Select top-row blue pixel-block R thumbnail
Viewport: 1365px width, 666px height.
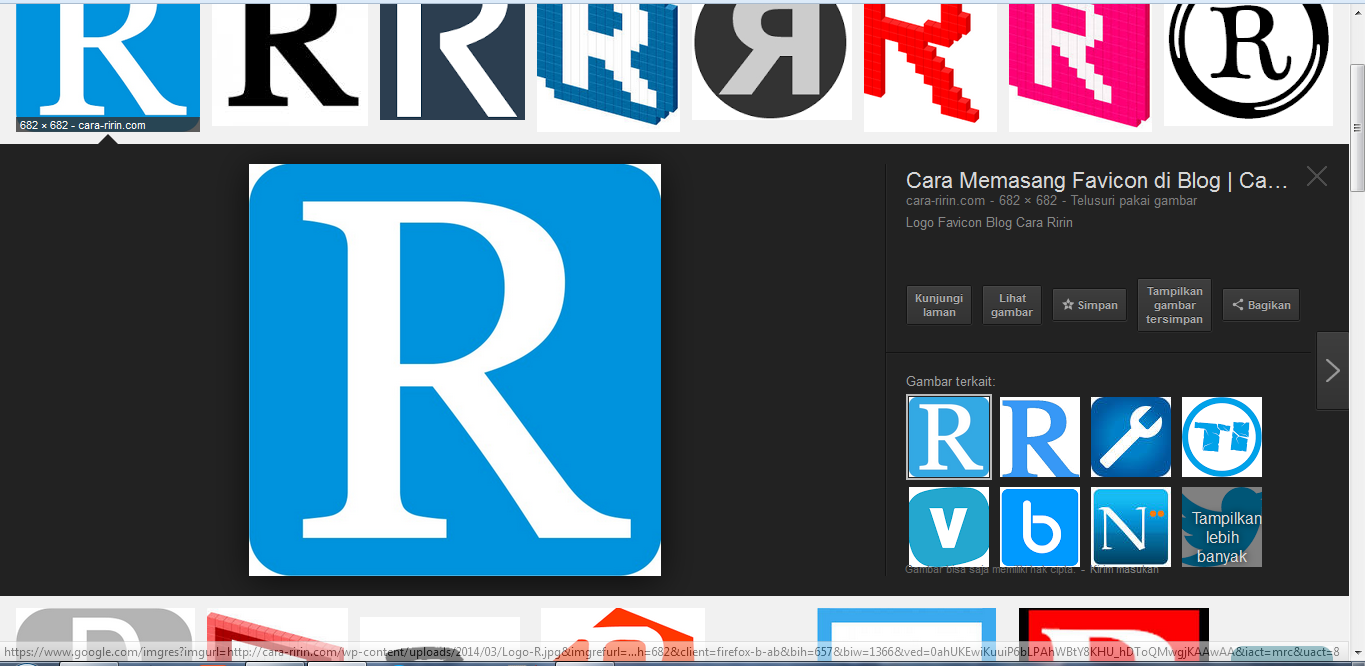[x=608, y=66]
